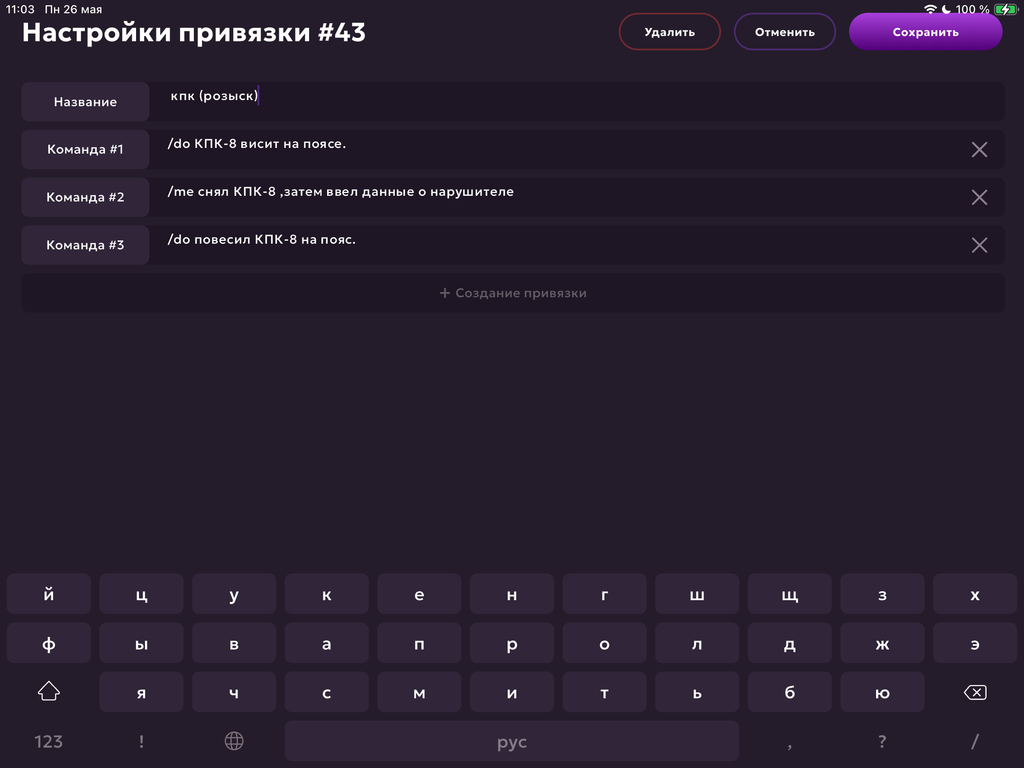1024x768 pixels.
Task: Tap the т key
Action: [605, 692]
